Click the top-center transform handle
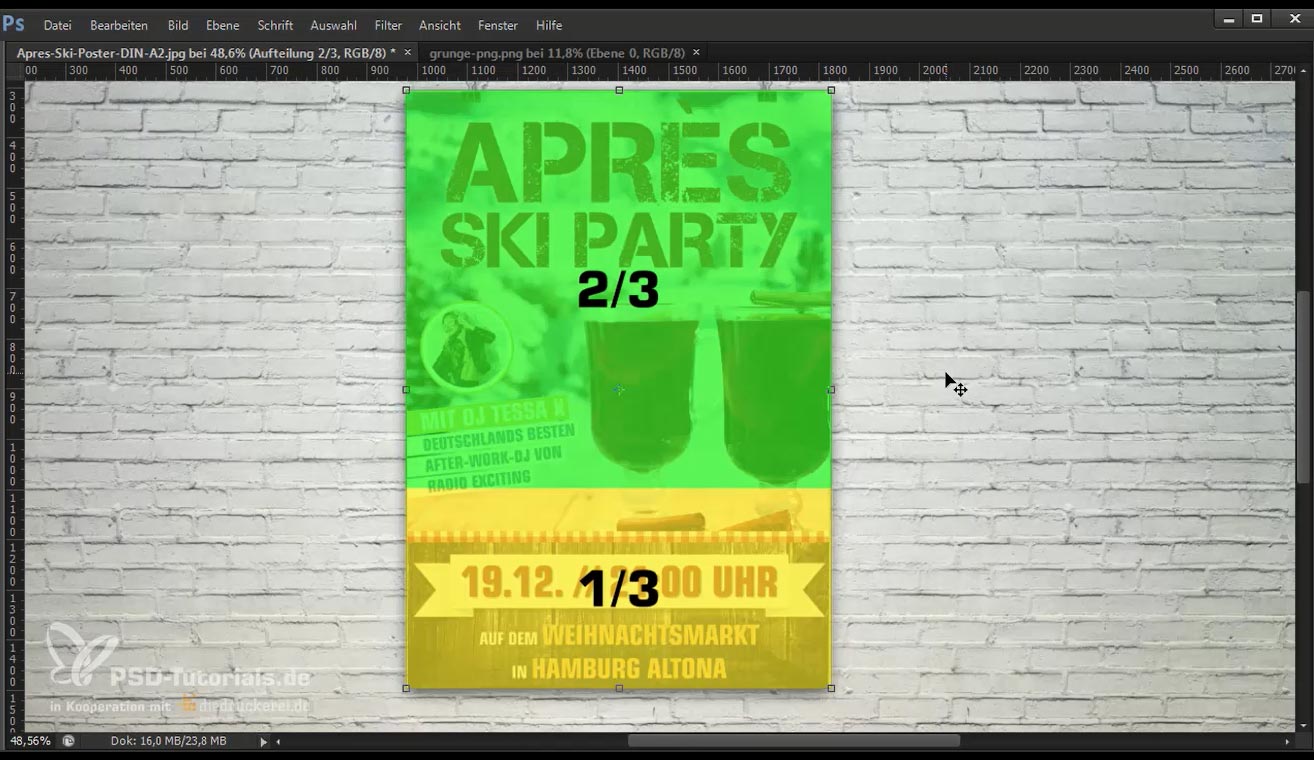Screen dimensions: 1314x760 (619, 90)
